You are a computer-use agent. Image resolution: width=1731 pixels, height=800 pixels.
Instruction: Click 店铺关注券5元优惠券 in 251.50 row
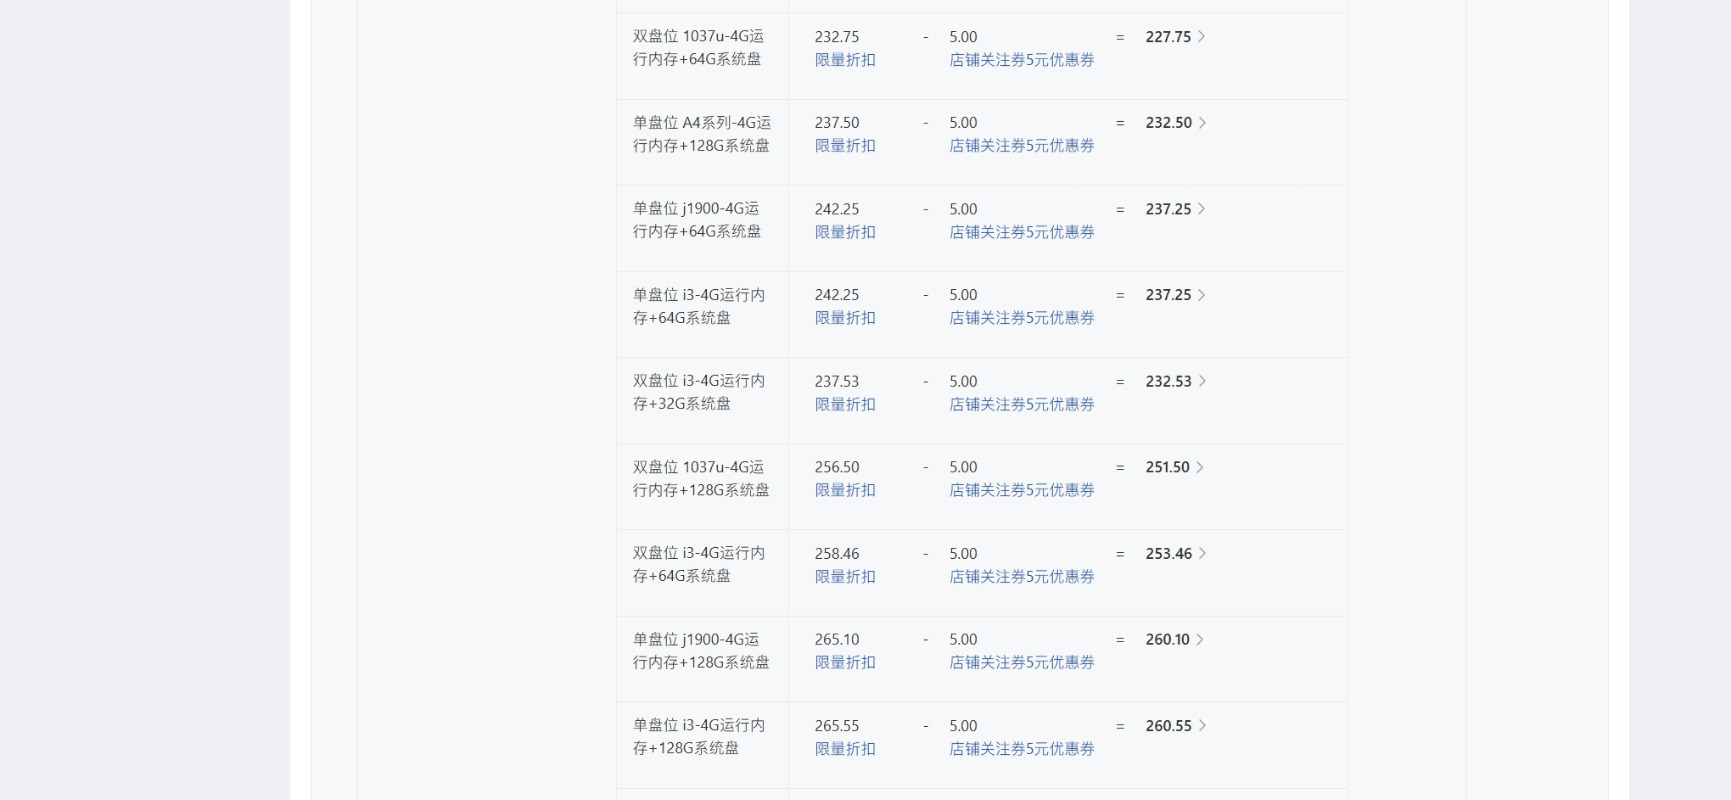point(1022,490)
